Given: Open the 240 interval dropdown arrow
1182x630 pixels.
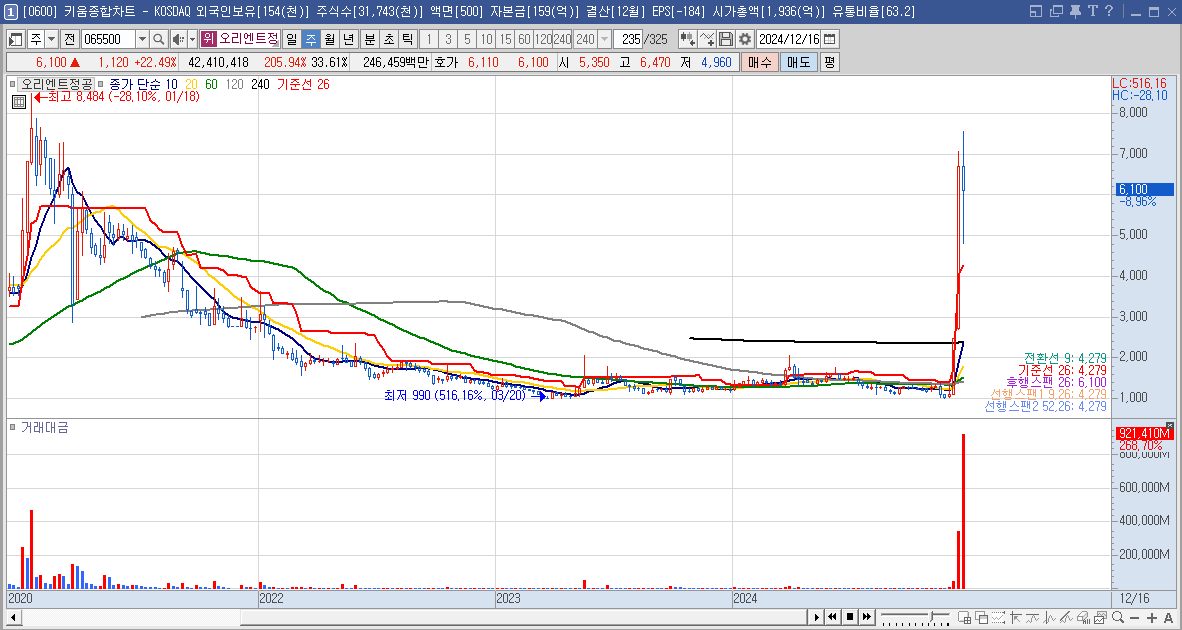Looking at the screenshot, I should pyautogui.click(x=605, y=39).
